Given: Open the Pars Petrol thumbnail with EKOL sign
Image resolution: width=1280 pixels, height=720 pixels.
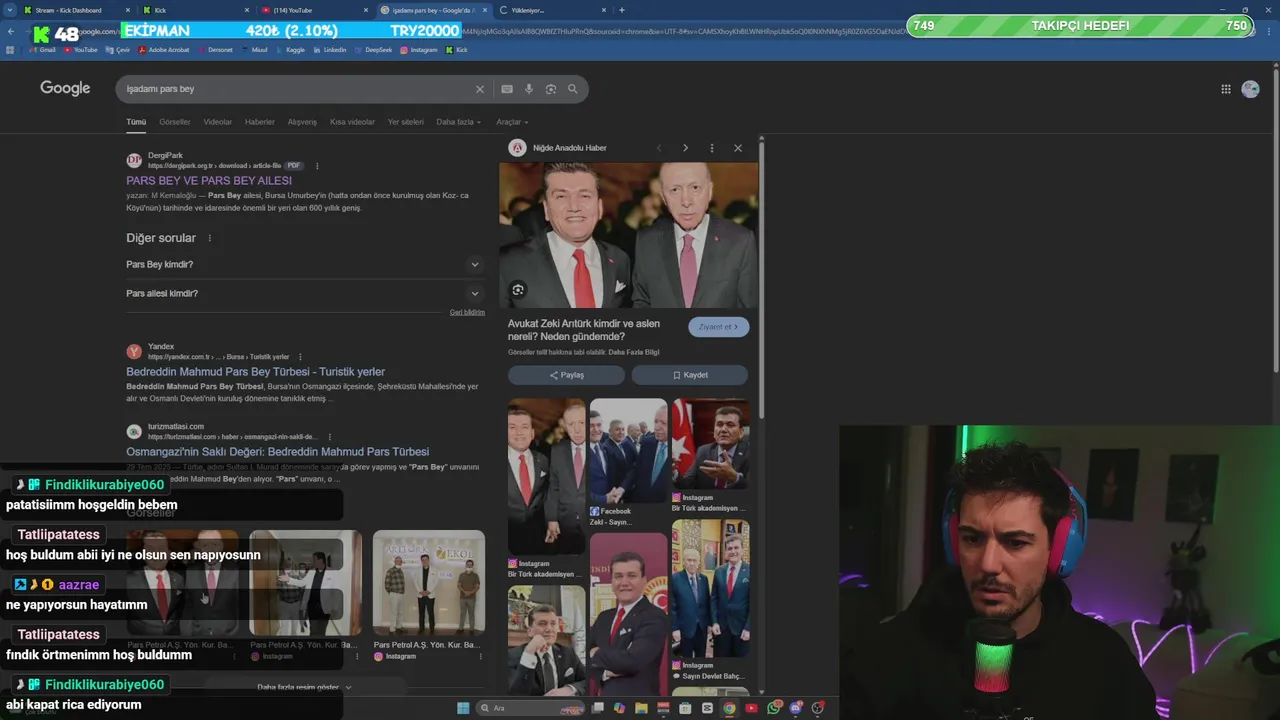Looking at the screenshot, I should click(429, 583).
